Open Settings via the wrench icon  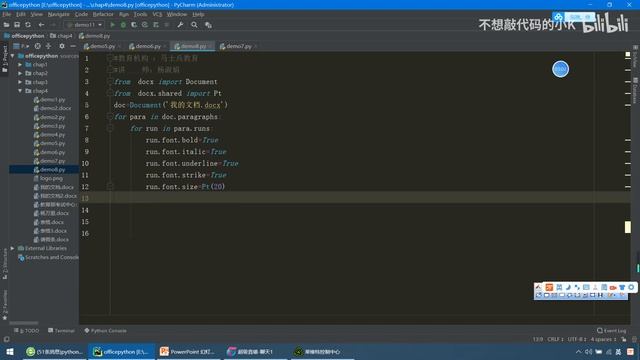(x=180, y=25)
